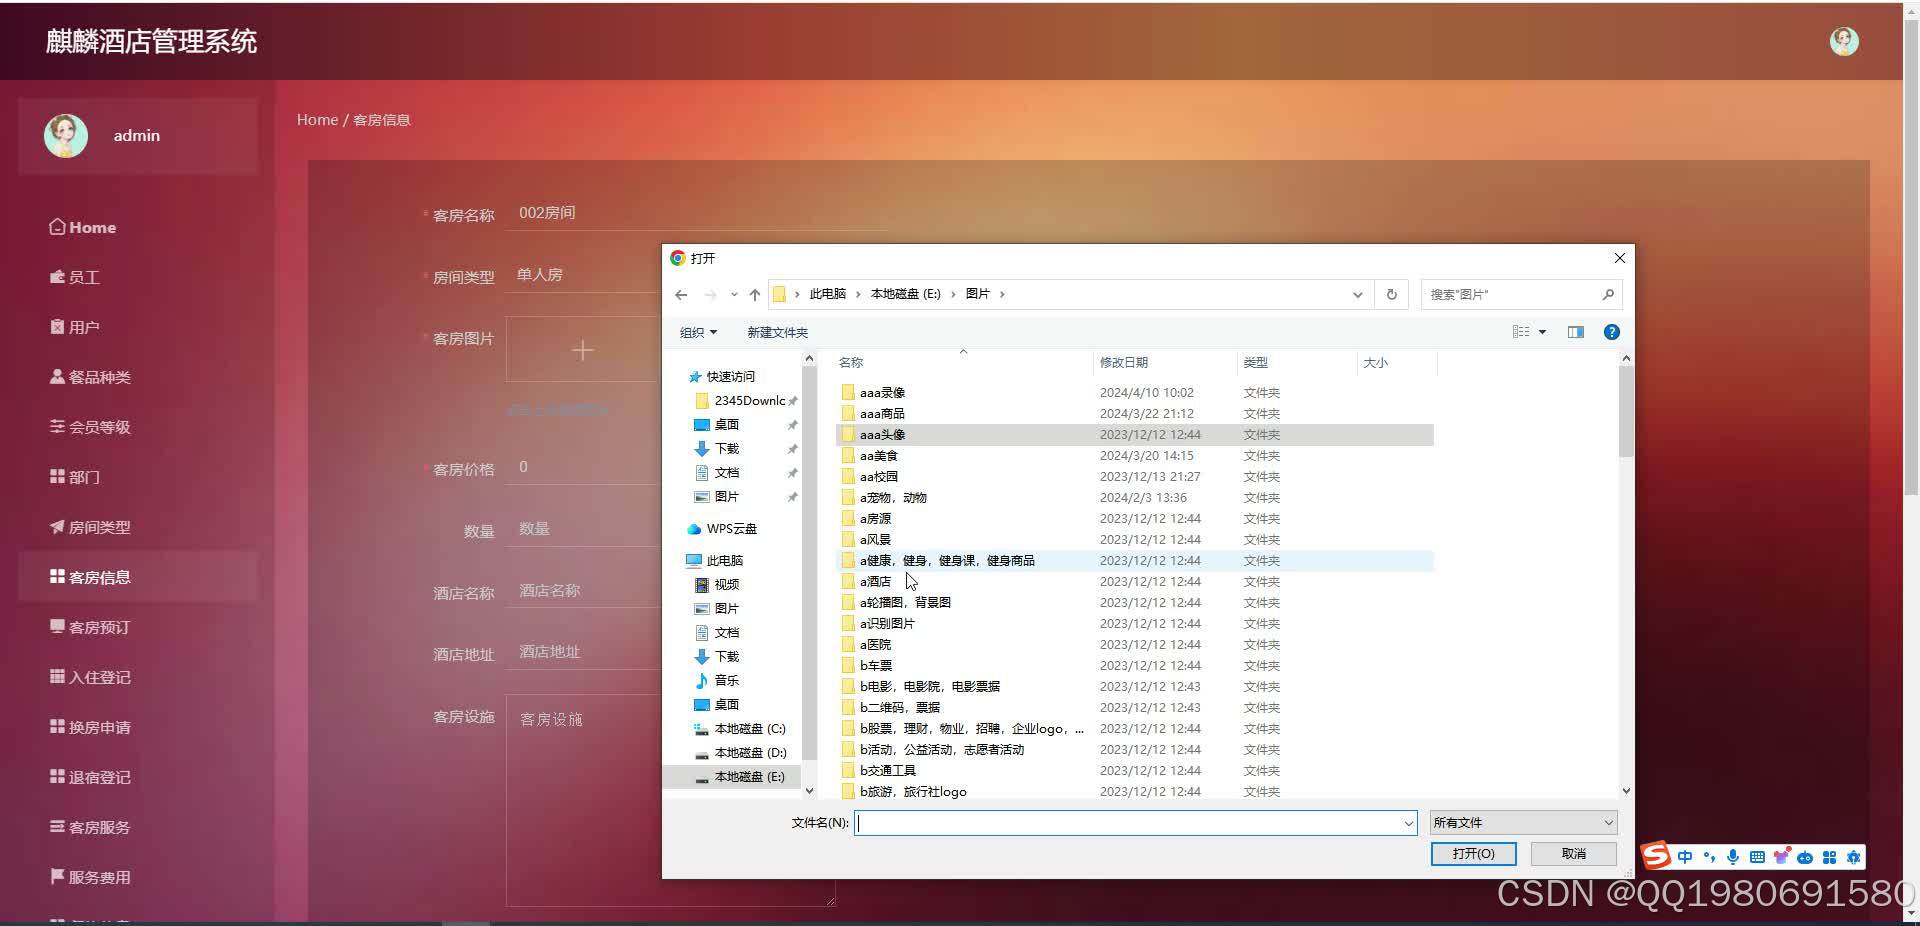
Task: Click the plus icon to upload 客房图片
Action: click(x=582, y=350)
